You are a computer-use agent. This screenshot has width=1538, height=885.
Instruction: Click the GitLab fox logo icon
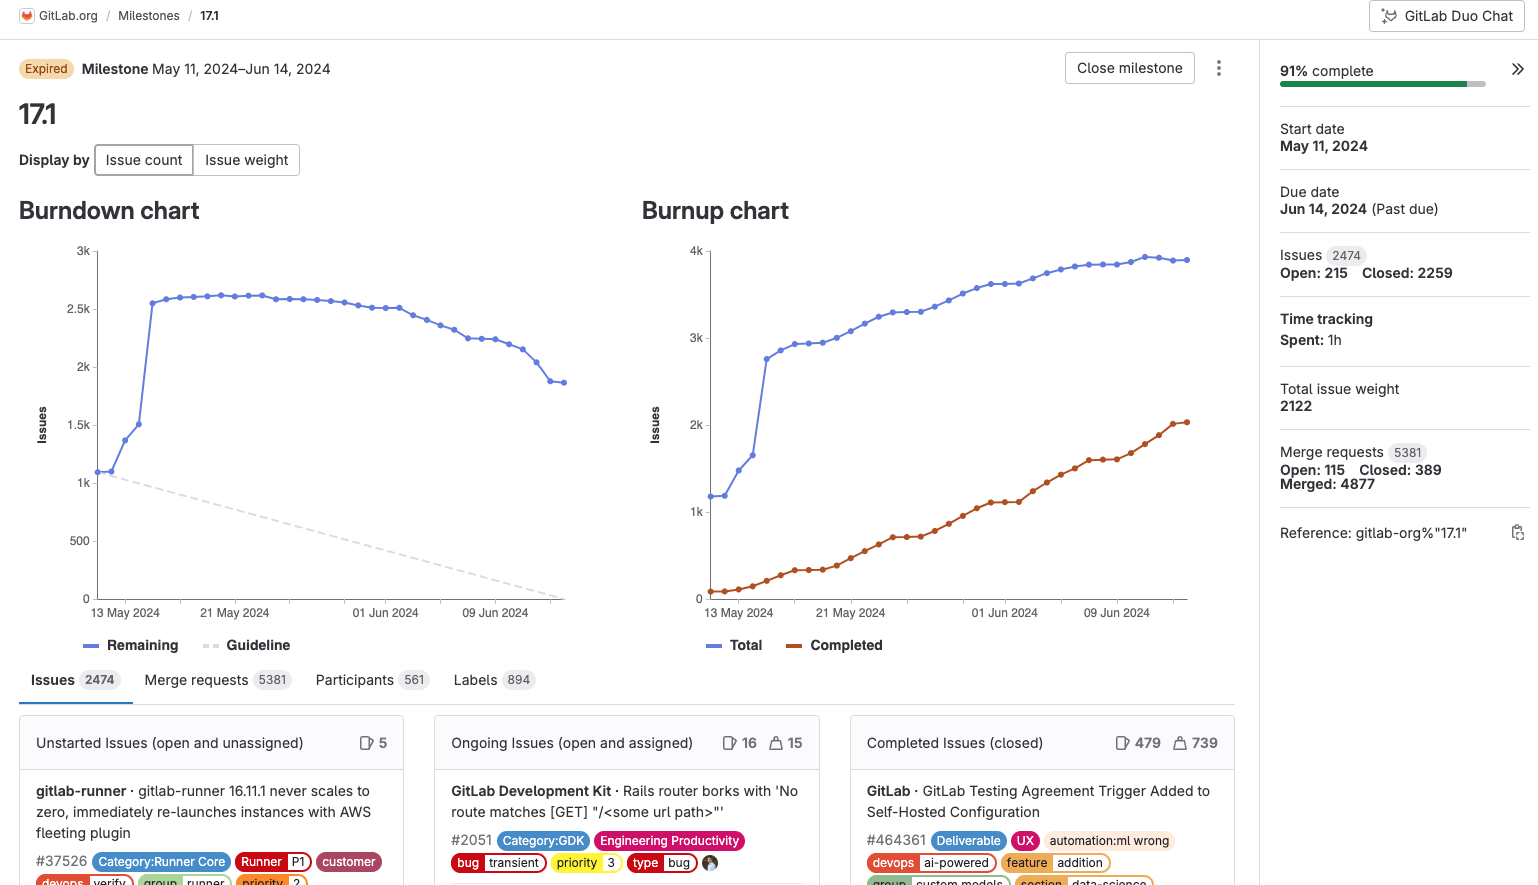pyautogui.click(x=27, y=16)
